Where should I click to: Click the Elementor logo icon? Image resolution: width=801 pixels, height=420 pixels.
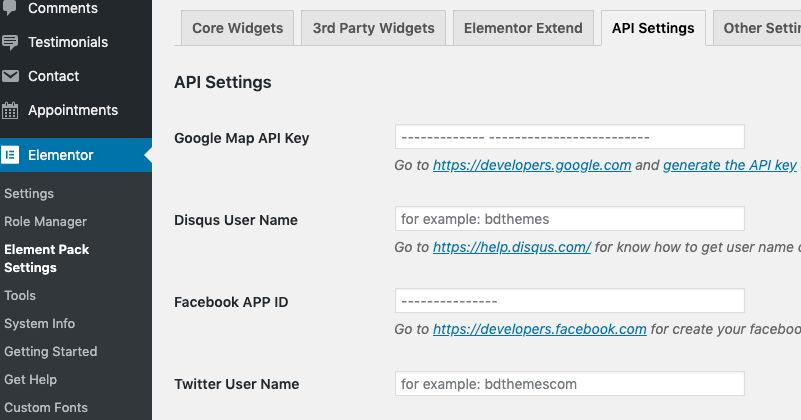coord(11,155)
